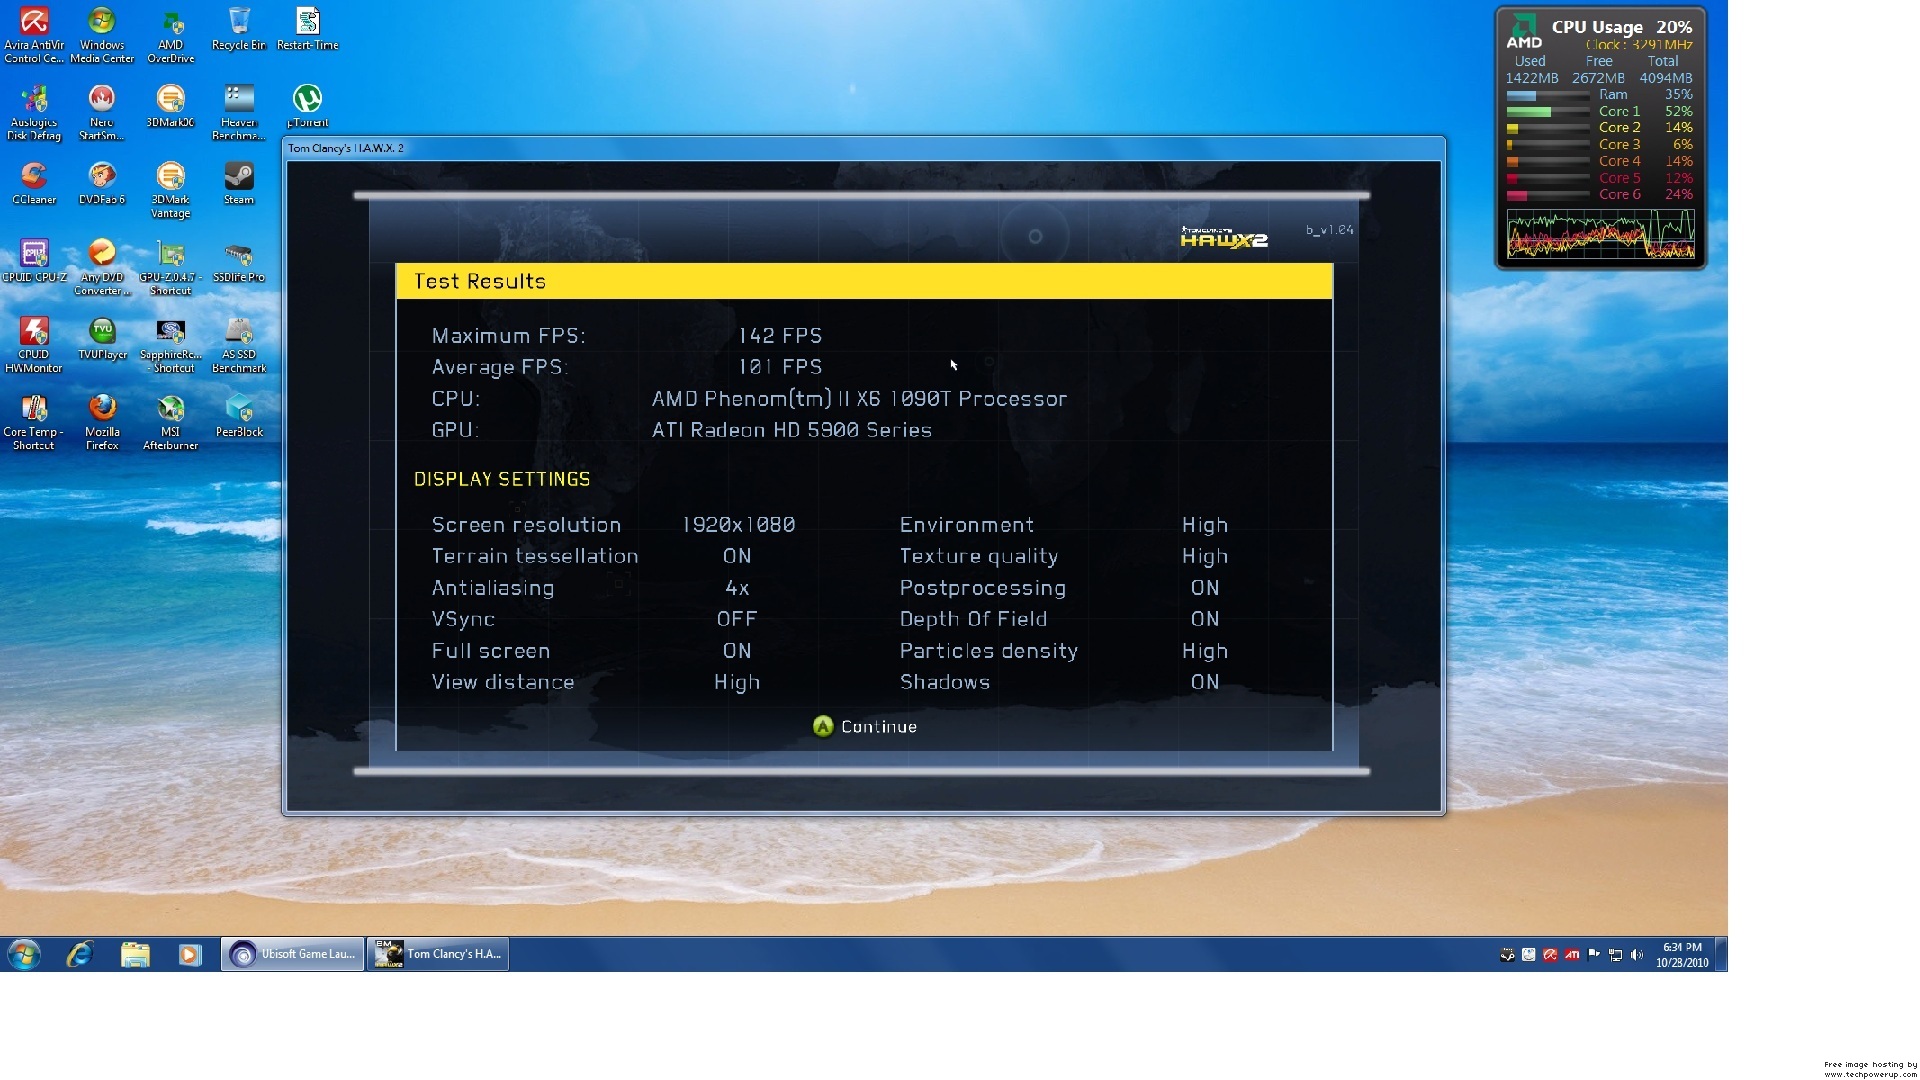Click the Core 6 24% usage bar

pos(1547,195)
